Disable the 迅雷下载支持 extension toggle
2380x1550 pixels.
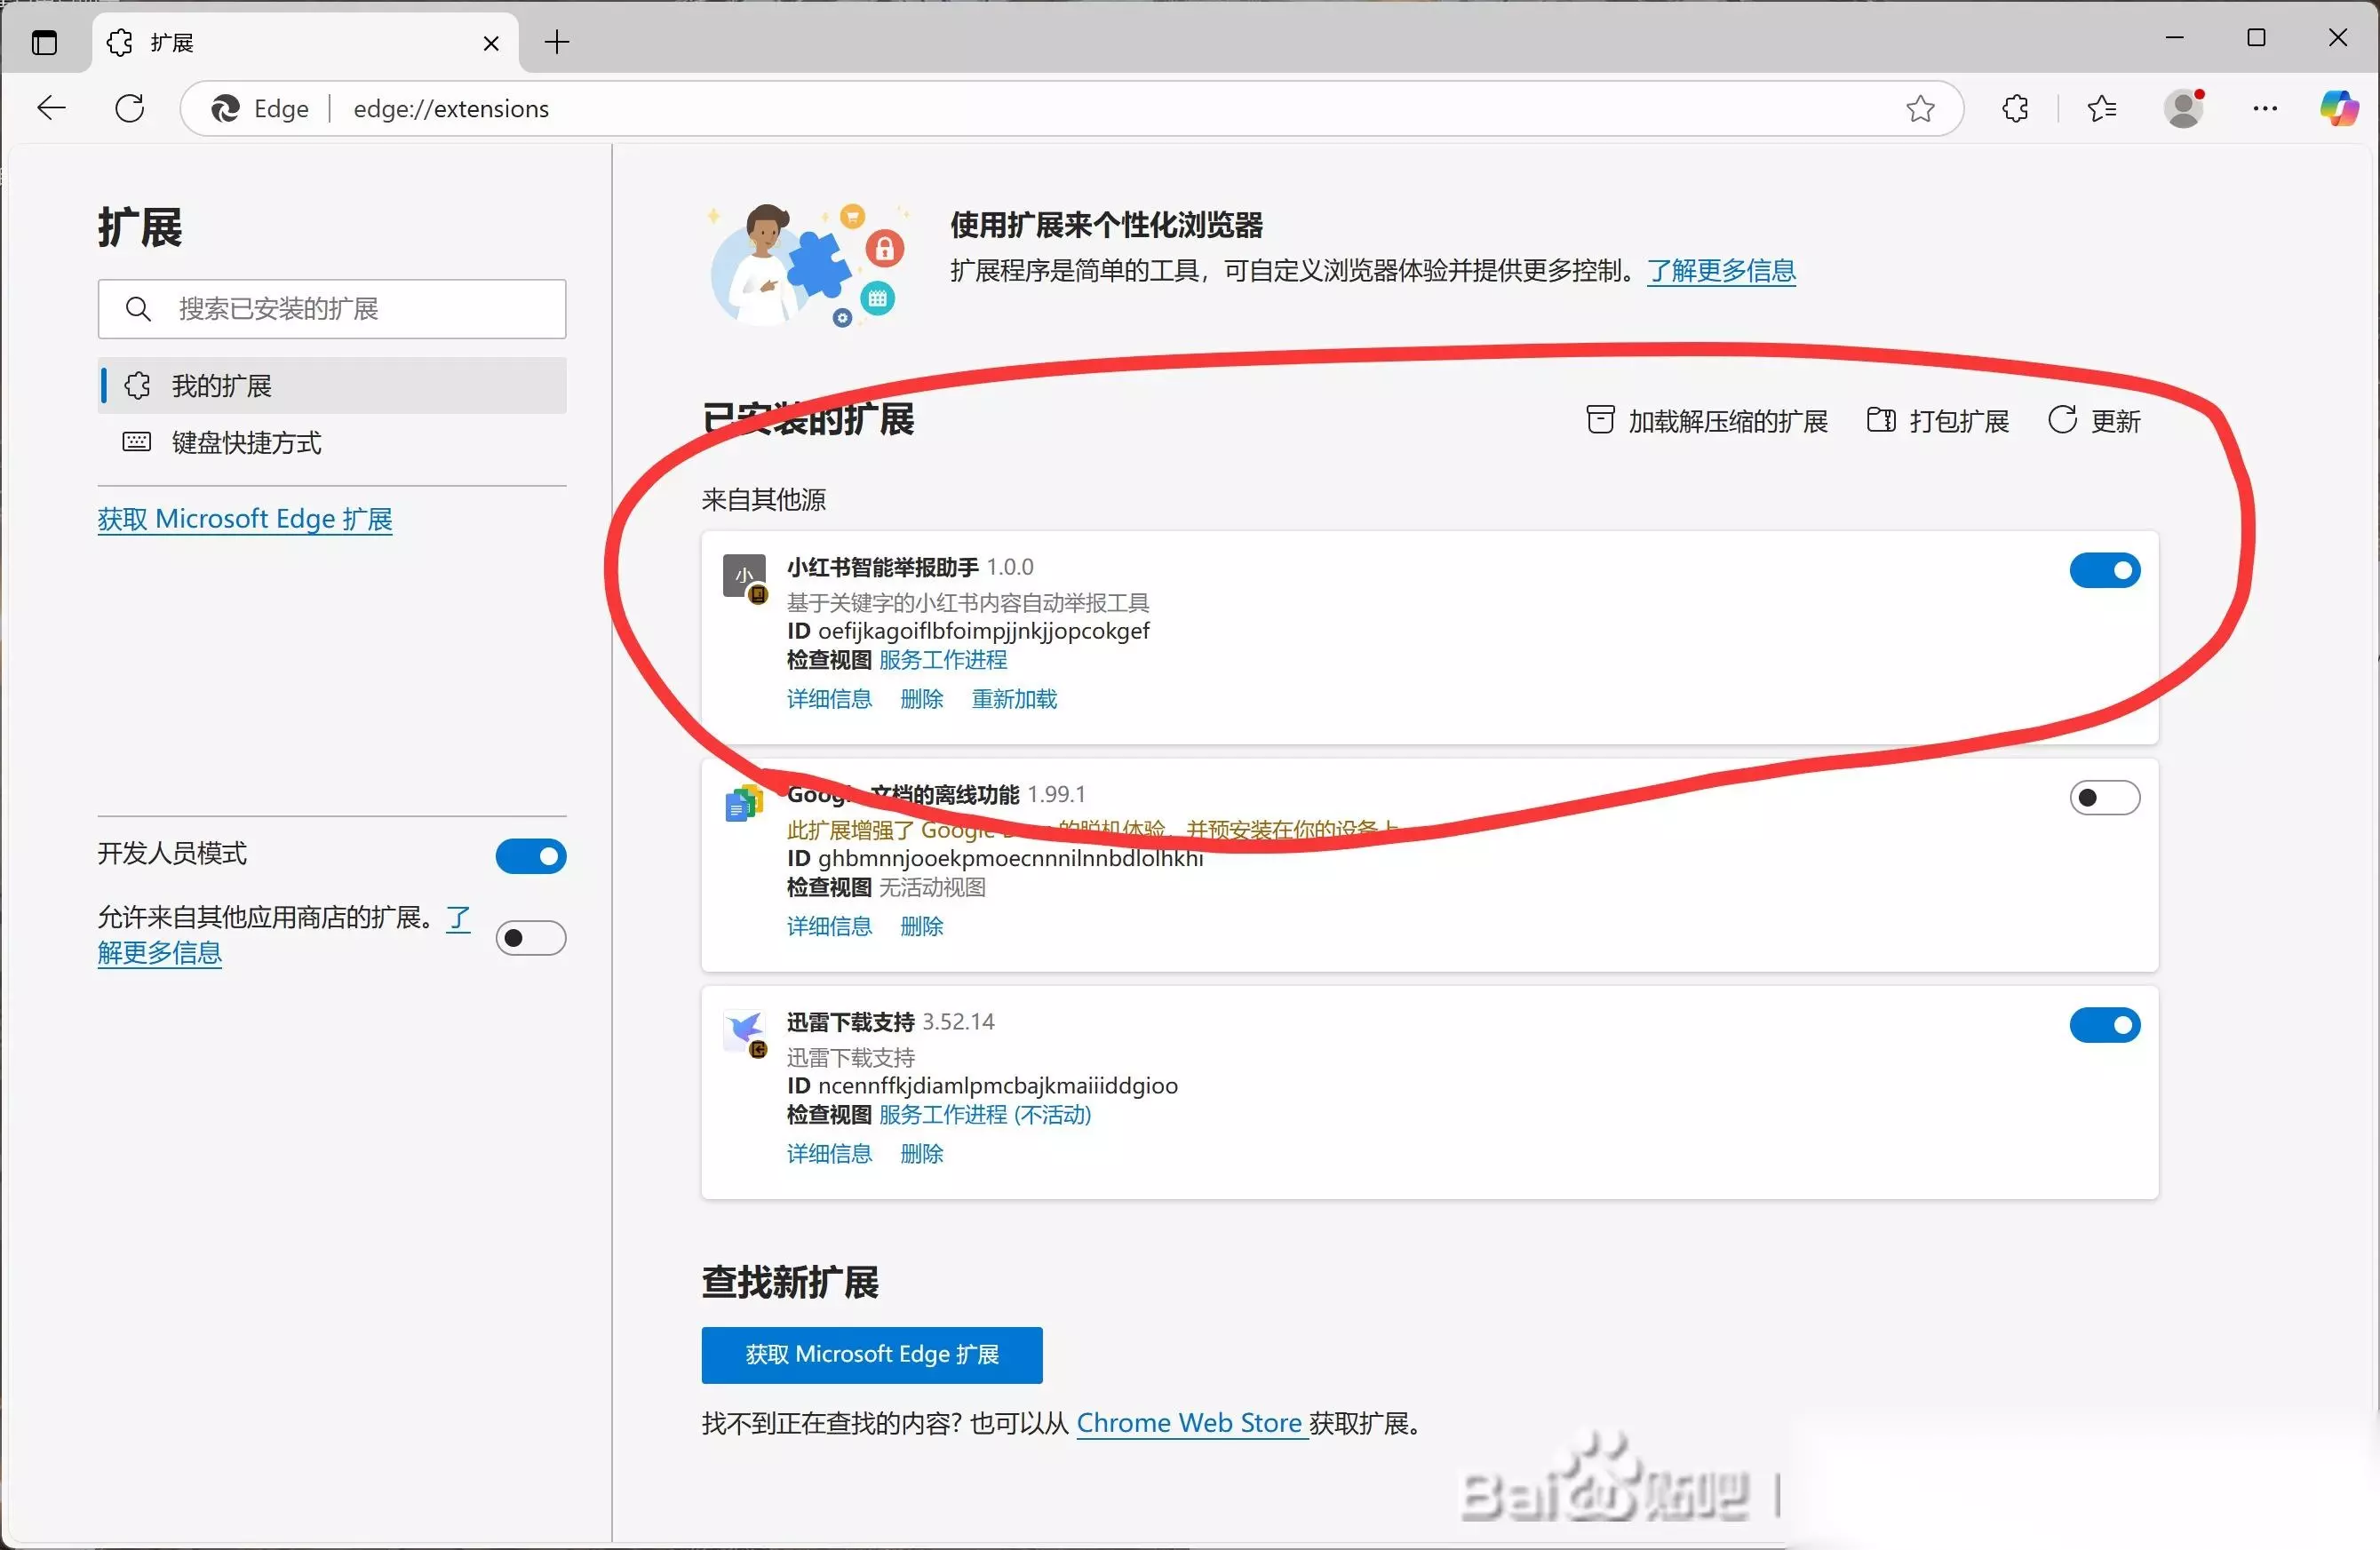[2104, 1025]
